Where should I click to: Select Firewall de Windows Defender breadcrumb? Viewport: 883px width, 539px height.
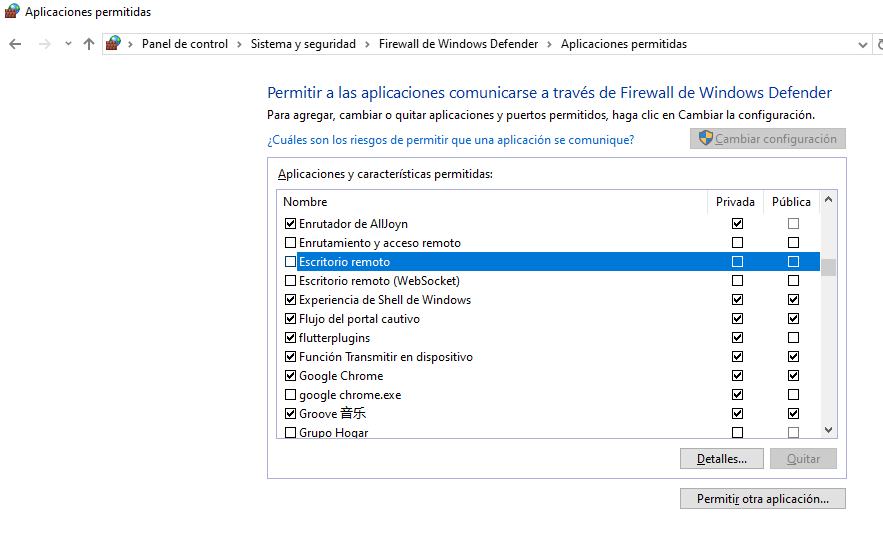click(x=458, y=44)
